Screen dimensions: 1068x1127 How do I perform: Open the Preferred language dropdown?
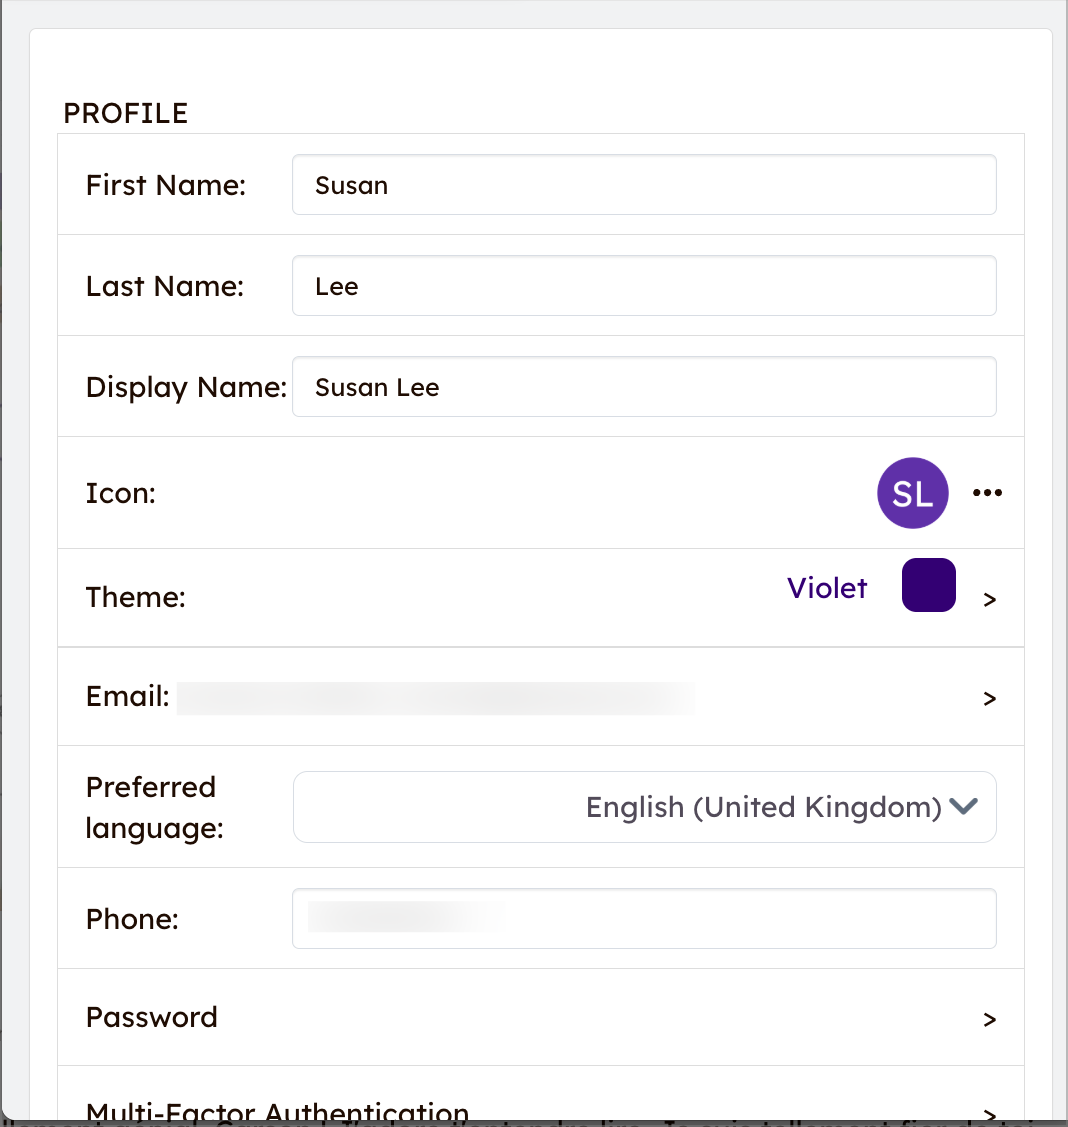point(644,807)
